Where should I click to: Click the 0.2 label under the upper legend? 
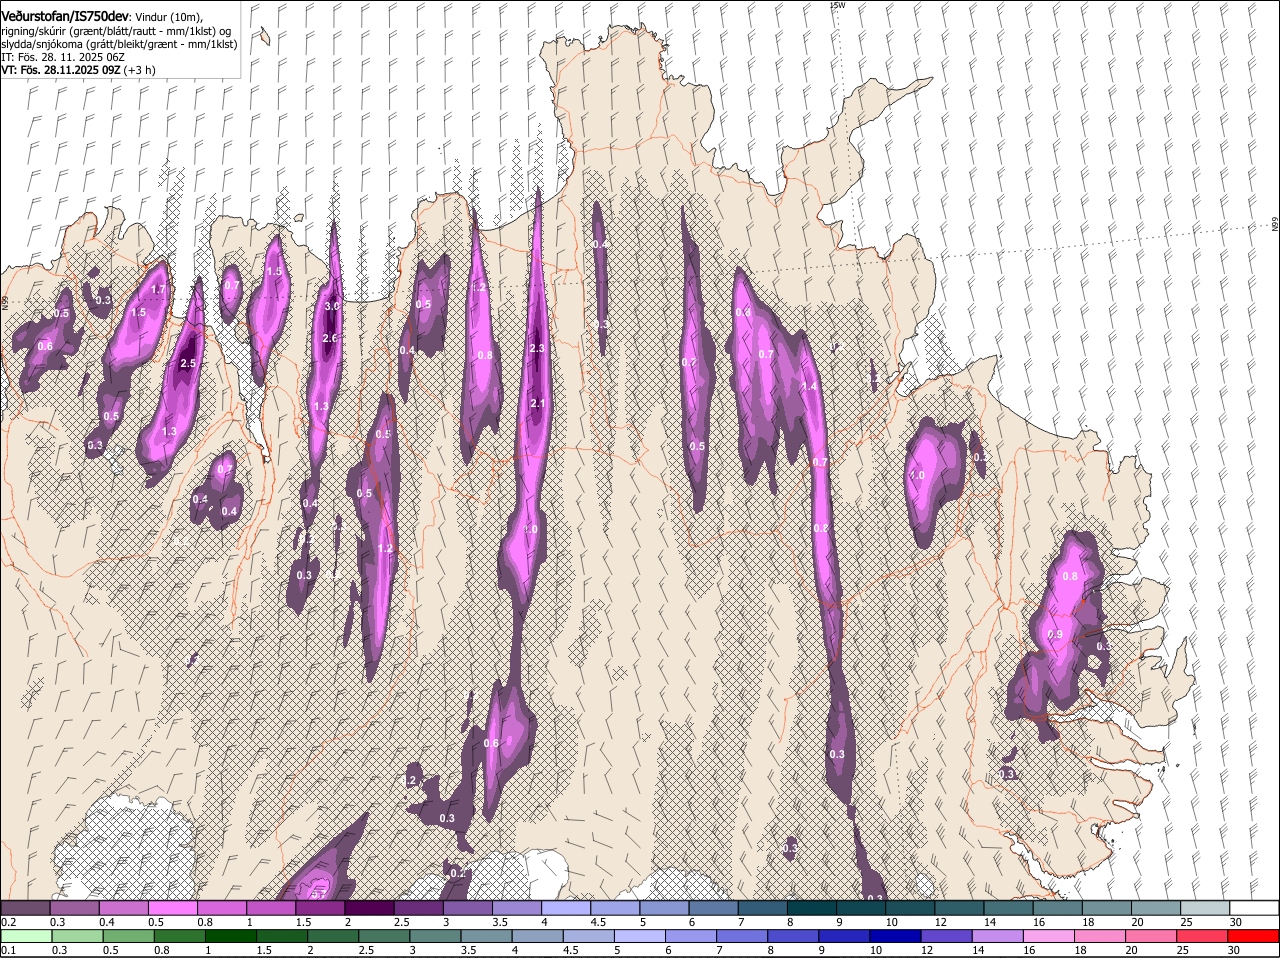(8, 922)
